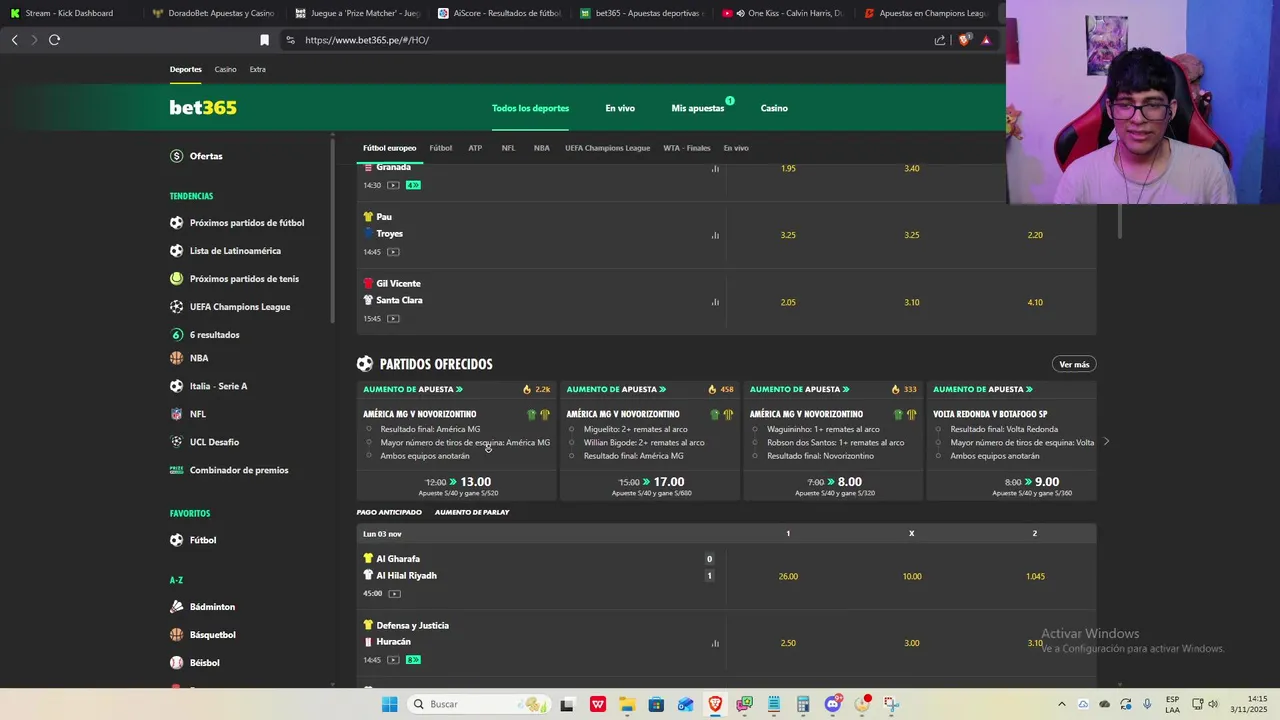1280x720 pixels.
Task: Click video icon for Gil Vicente match
Action: point(393,319)
